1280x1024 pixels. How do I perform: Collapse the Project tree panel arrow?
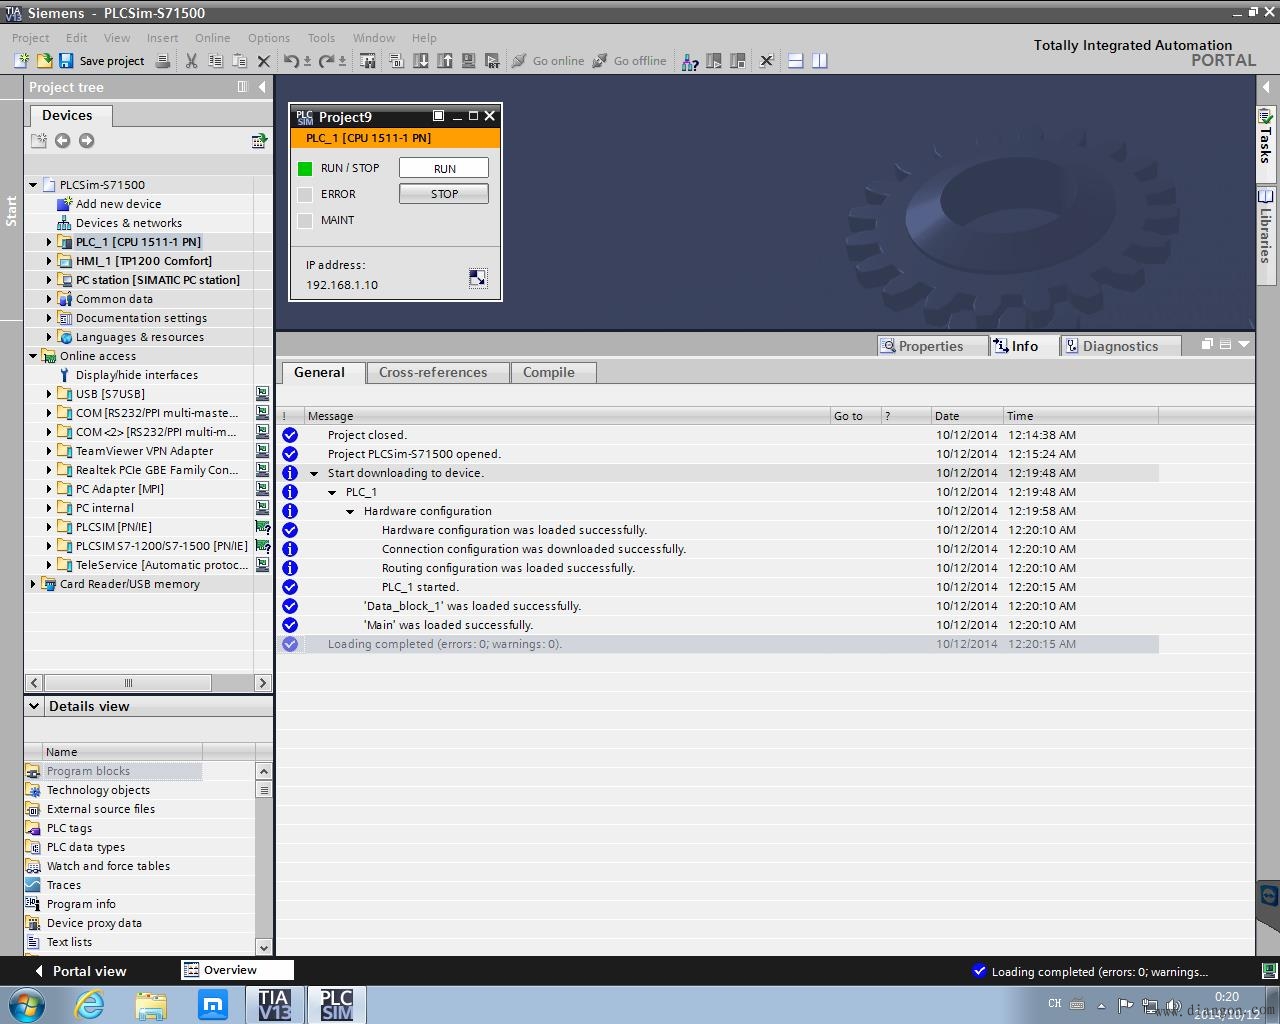click(262, 87)
